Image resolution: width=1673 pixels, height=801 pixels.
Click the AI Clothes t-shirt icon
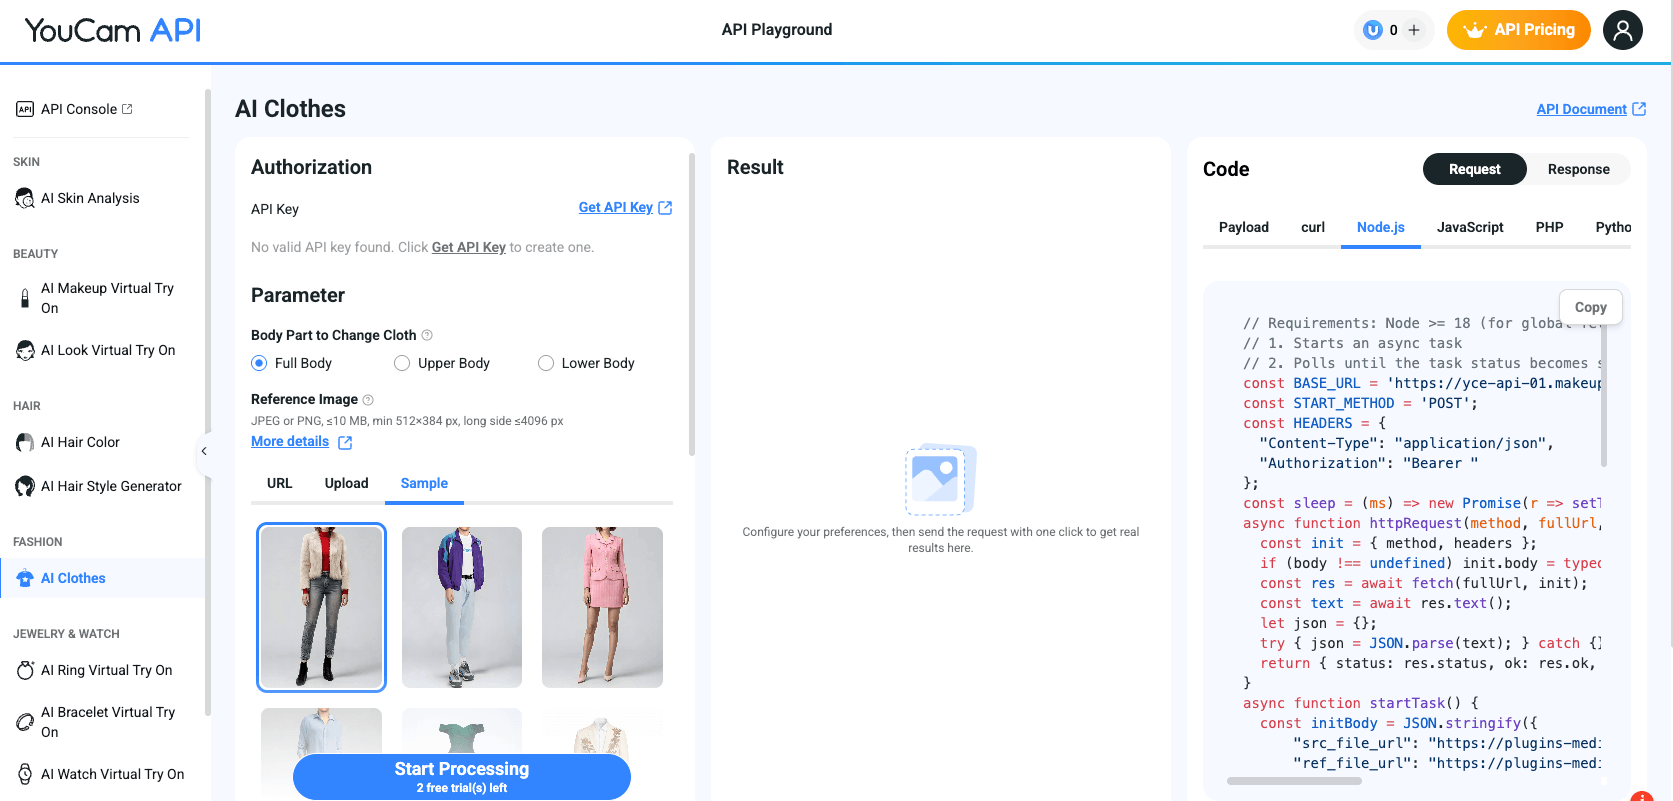point(25,578)
